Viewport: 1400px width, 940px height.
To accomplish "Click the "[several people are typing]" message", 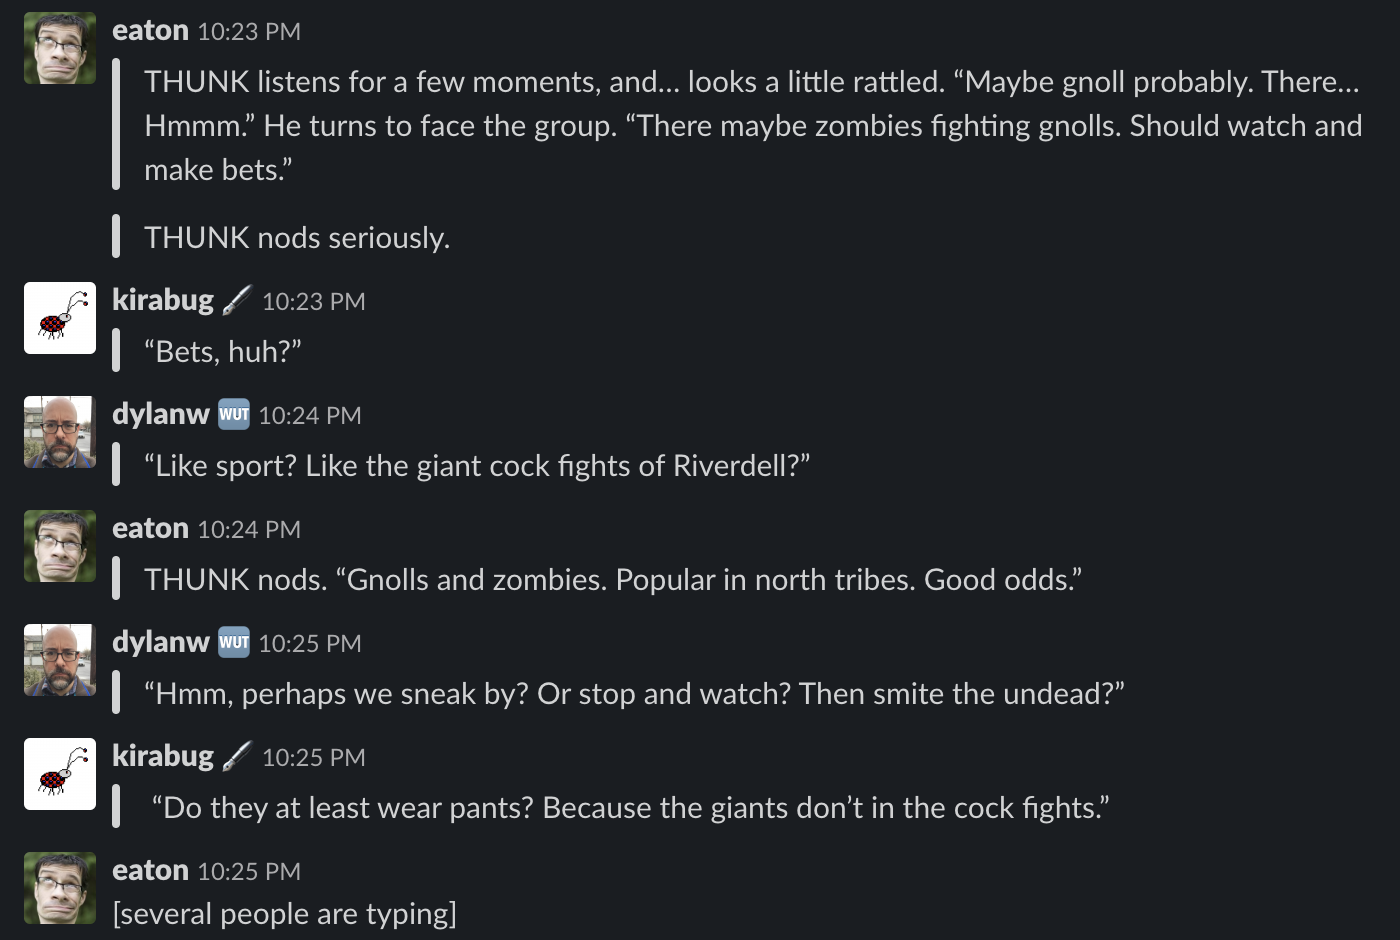I will 284,914.
